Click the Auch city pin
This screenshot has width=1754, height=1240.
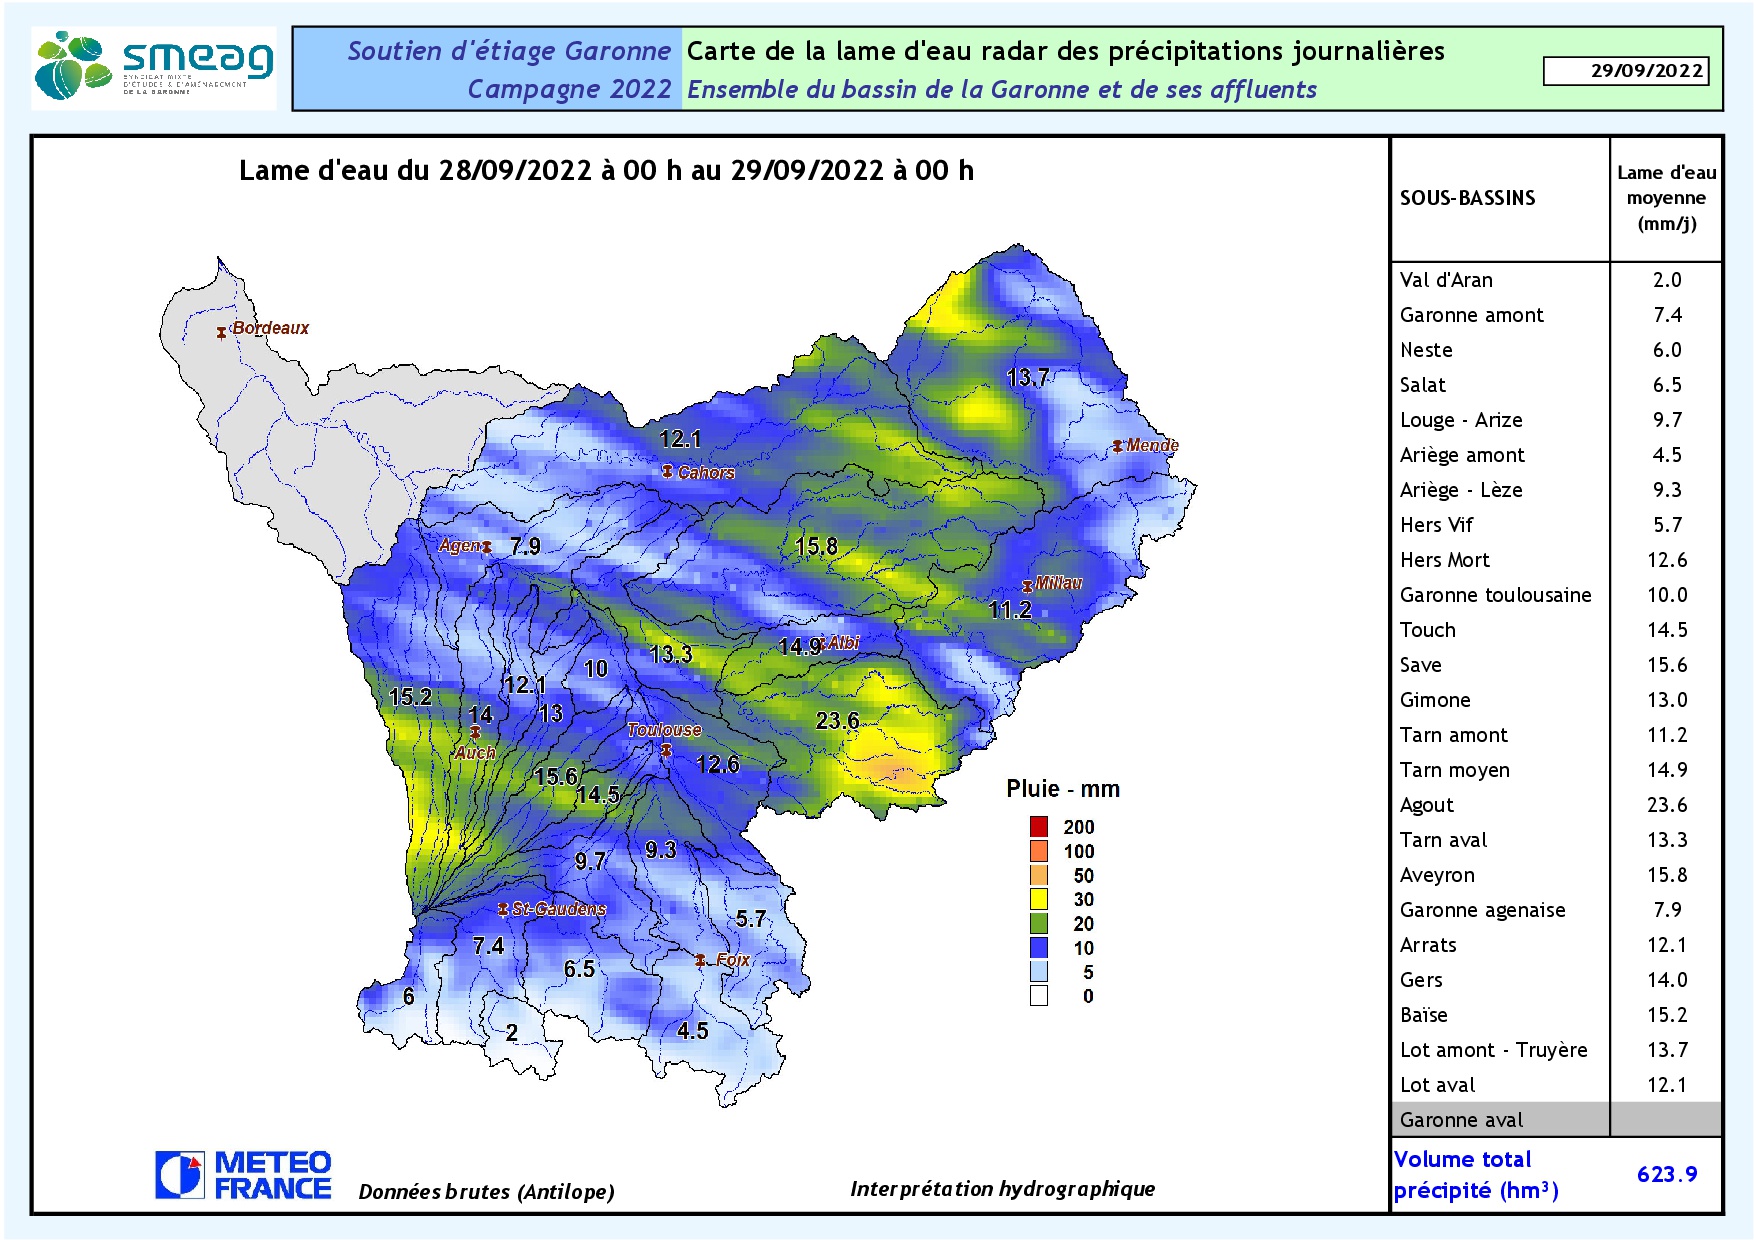(475, 733)
